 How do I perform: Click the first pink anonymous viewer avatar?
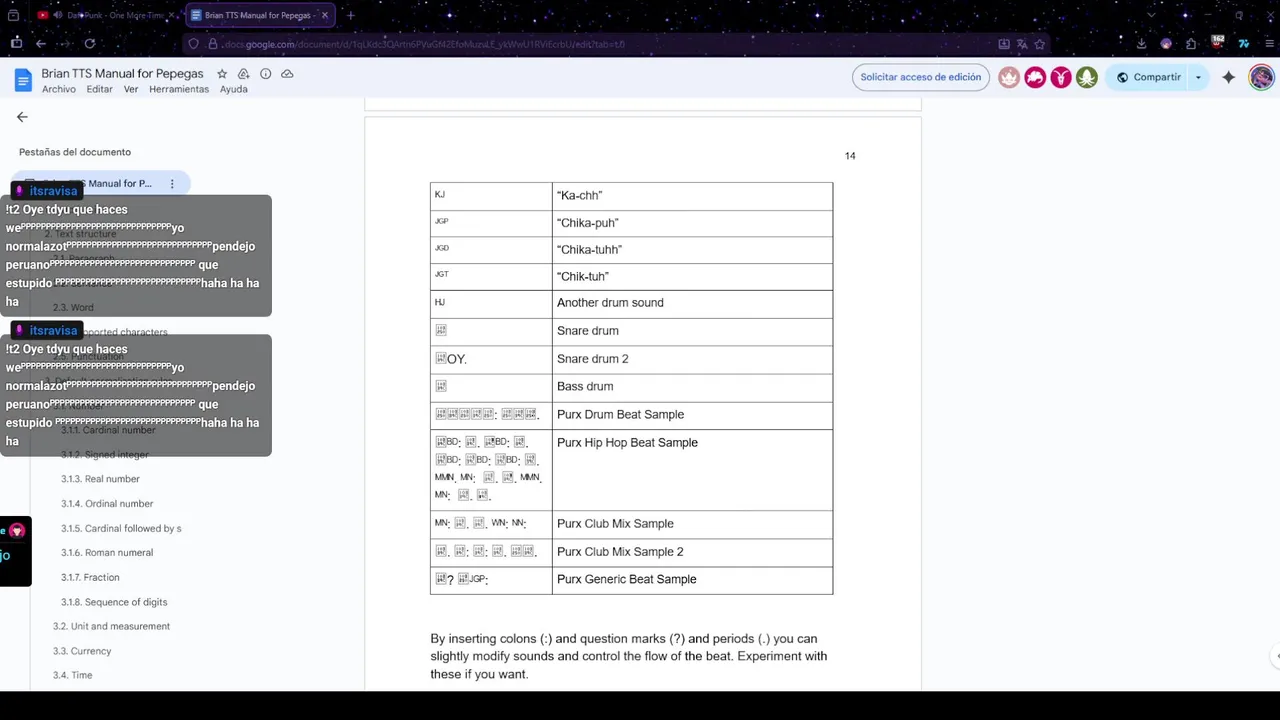(x=1009, y=77)
